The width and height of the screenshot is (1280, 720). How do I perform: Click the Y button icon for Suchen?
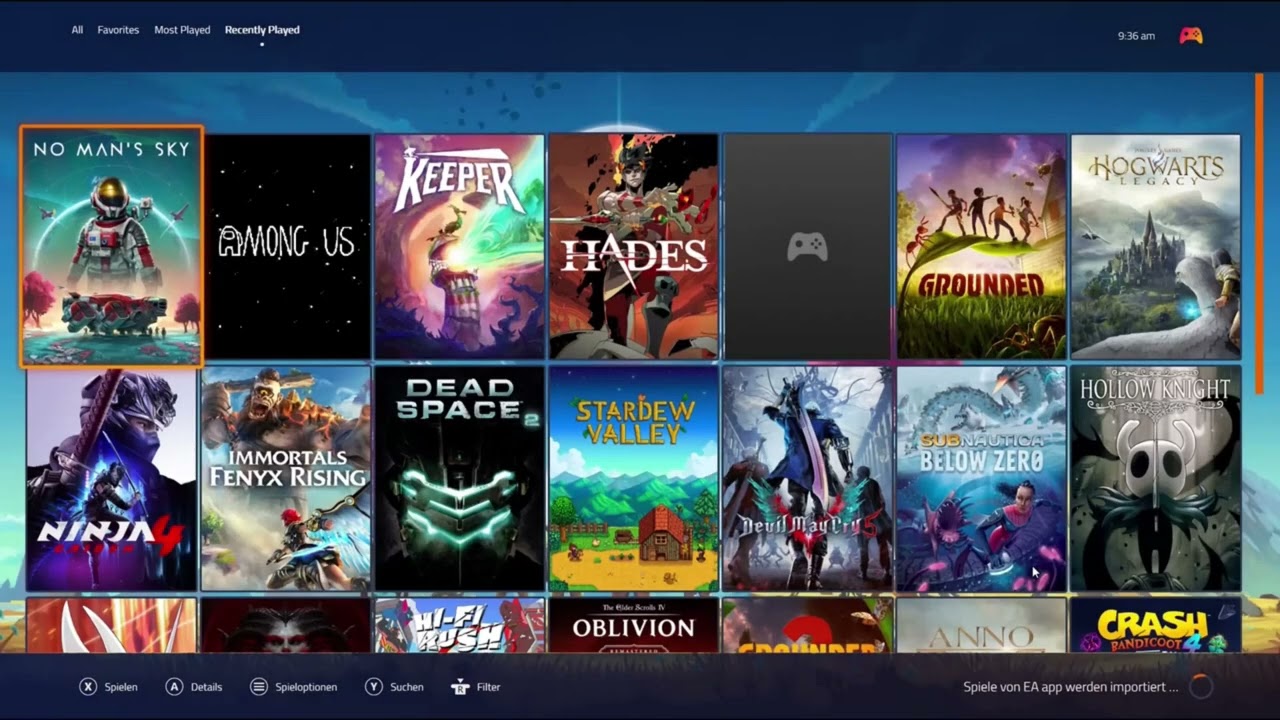374,687
